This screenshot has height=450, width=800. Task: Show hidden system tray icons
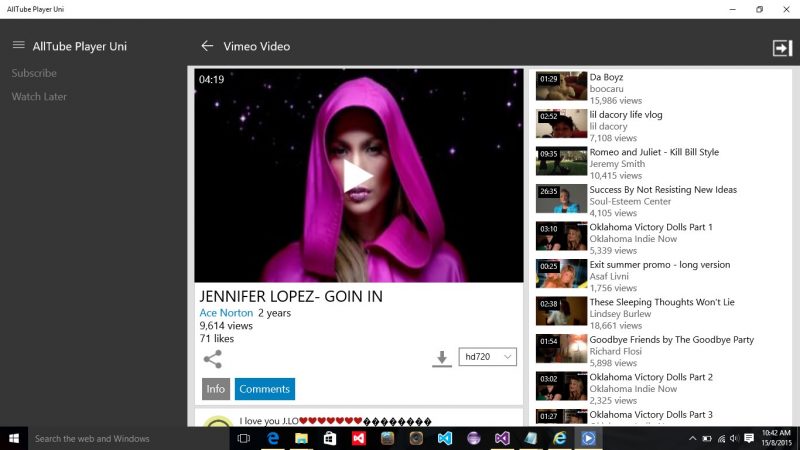click(692, 438)
